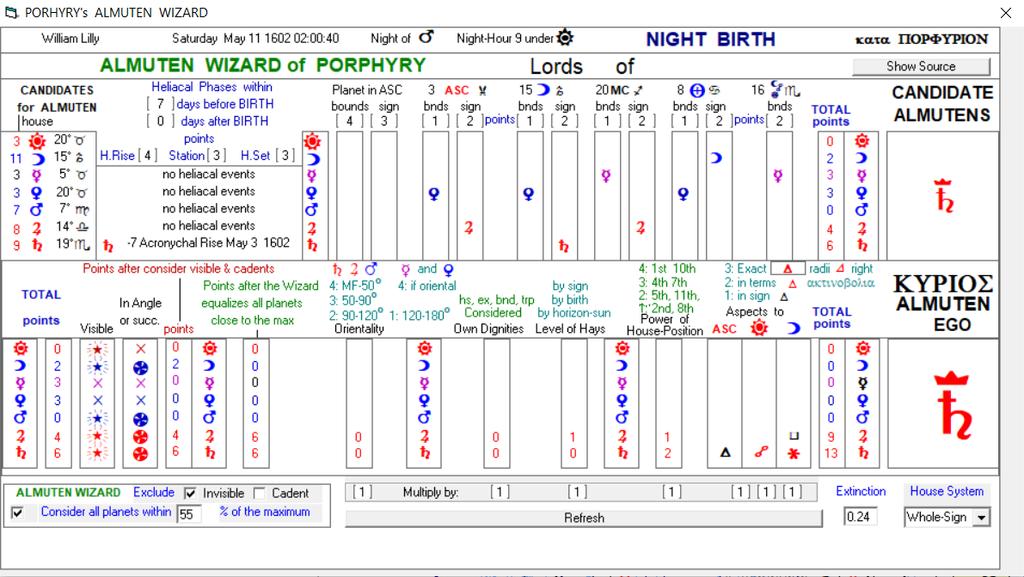Viewport: 1024px width, 577px height.
Task: Click Jupiter's total points value 9
Action: (830, 436)
